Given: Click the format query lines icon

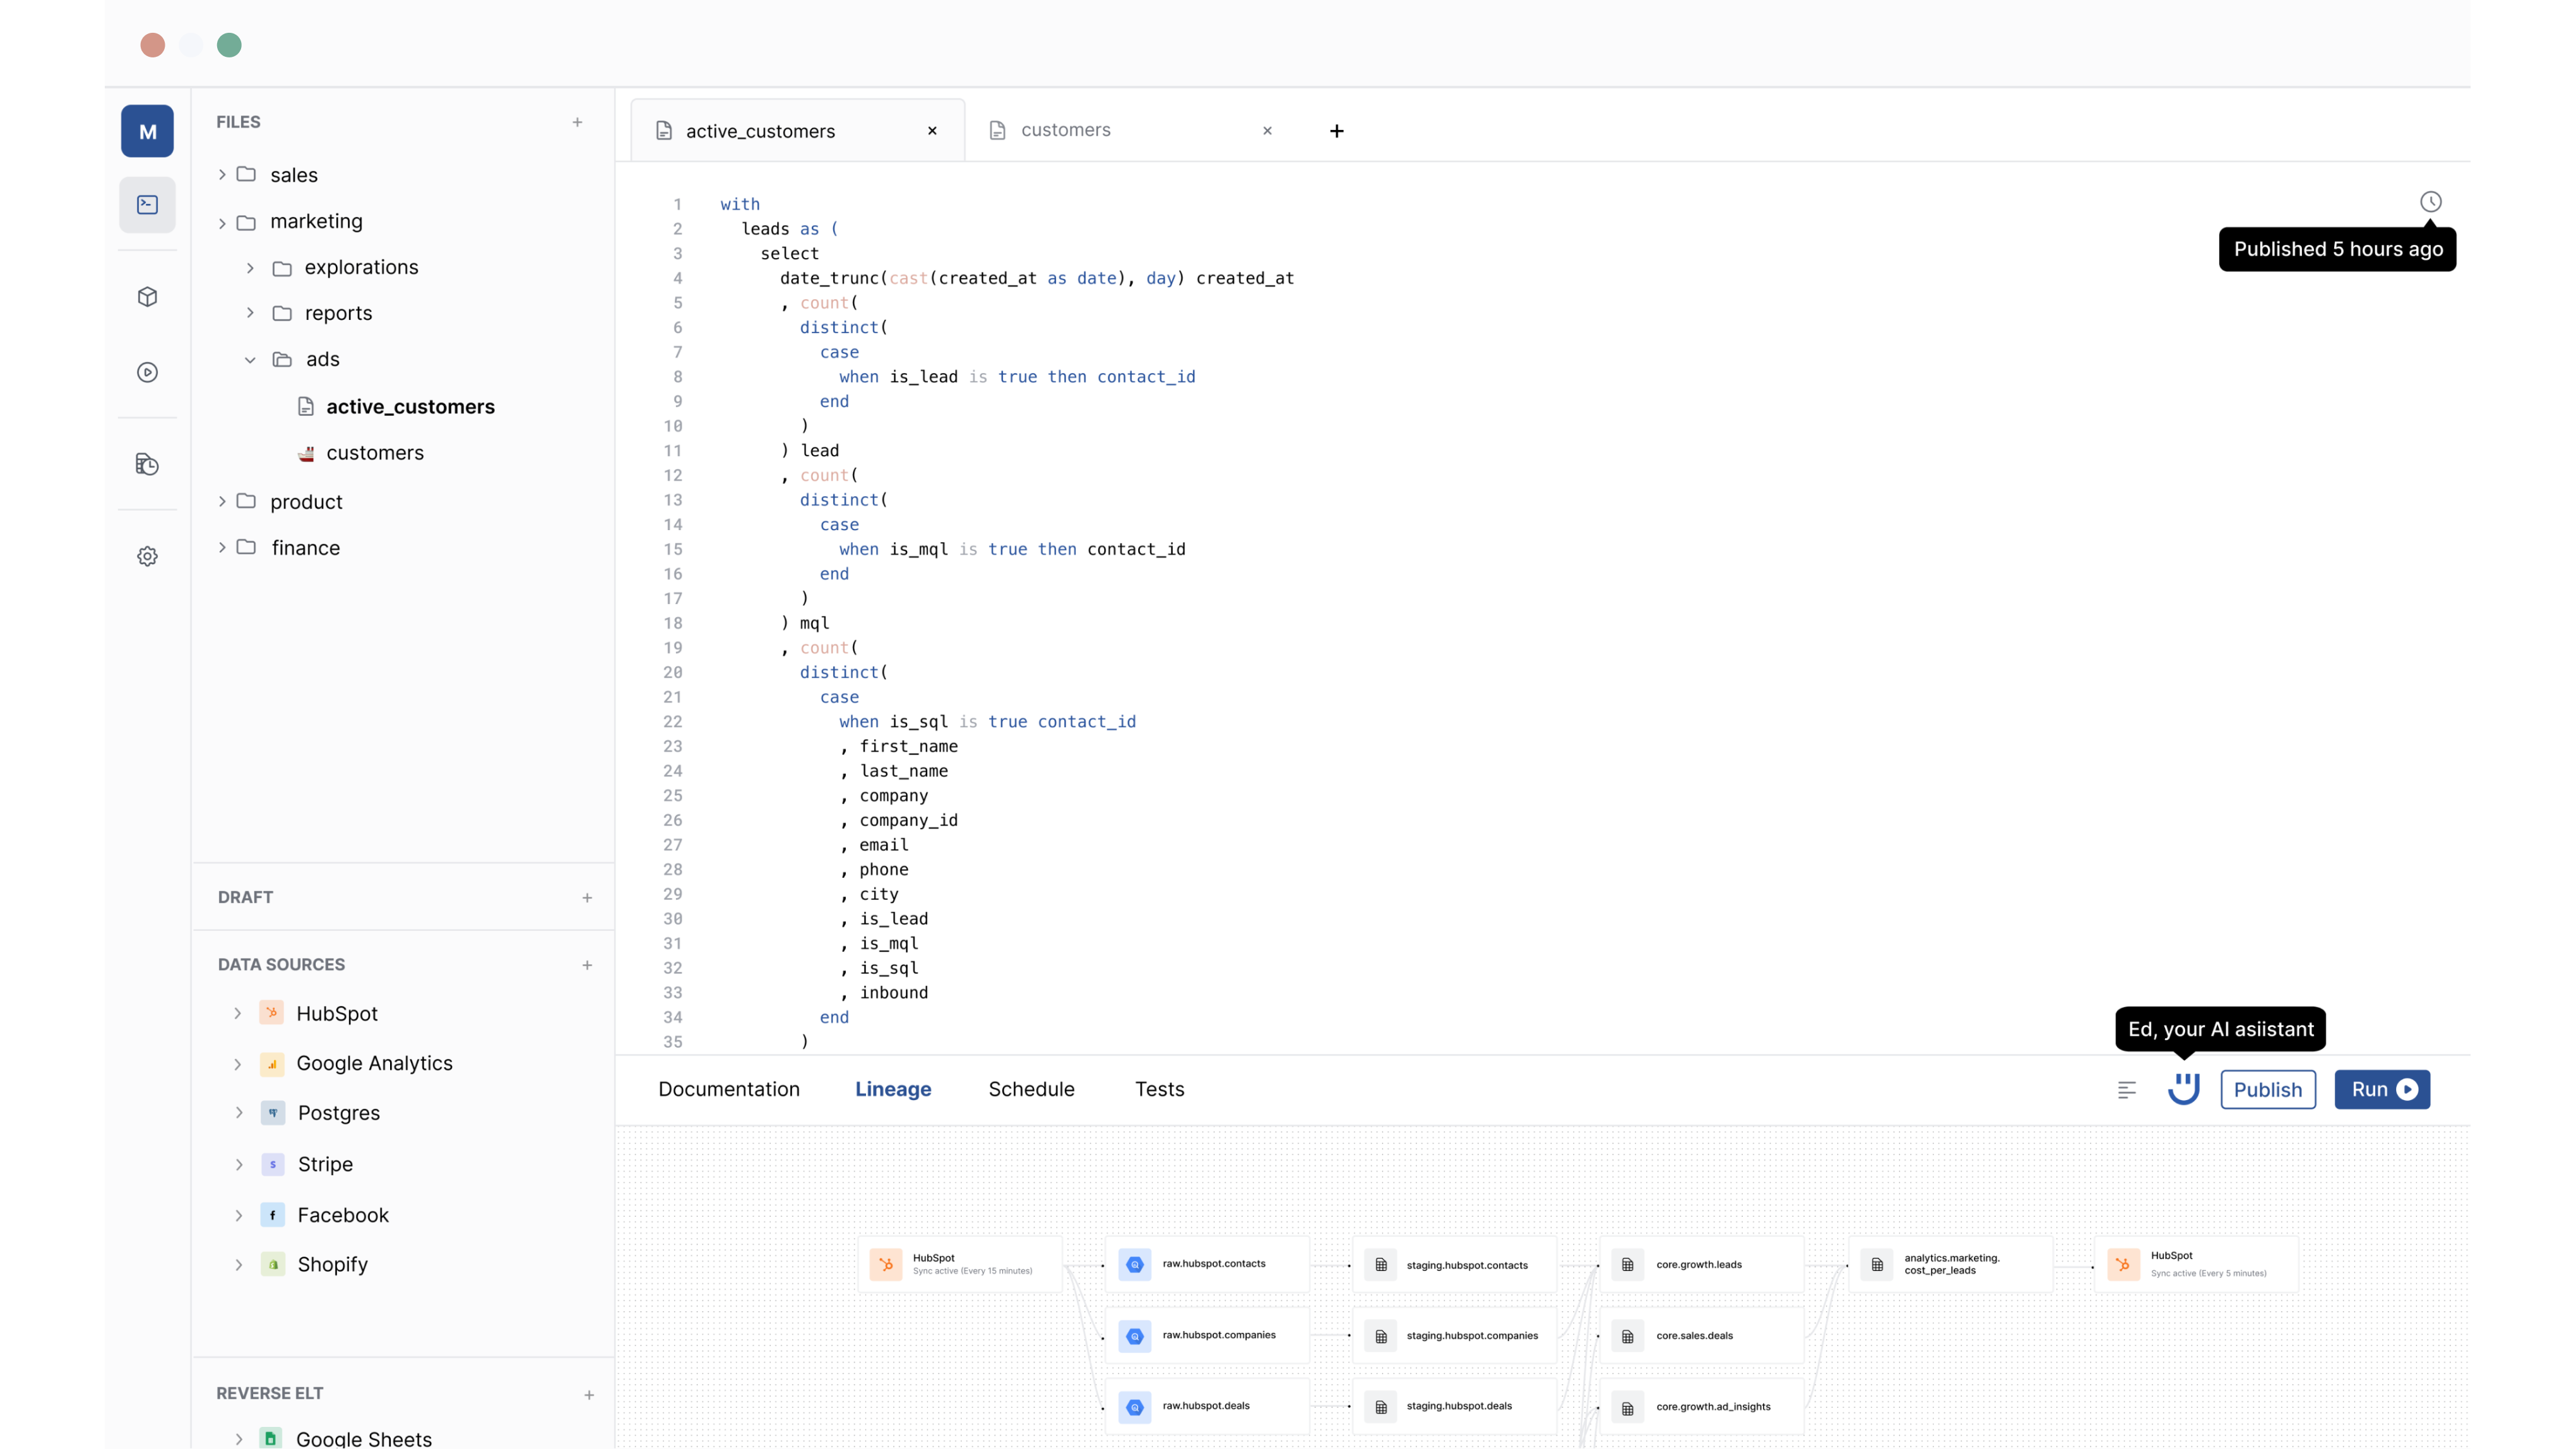Looking at the screenshot, I should [2127, 1089].
